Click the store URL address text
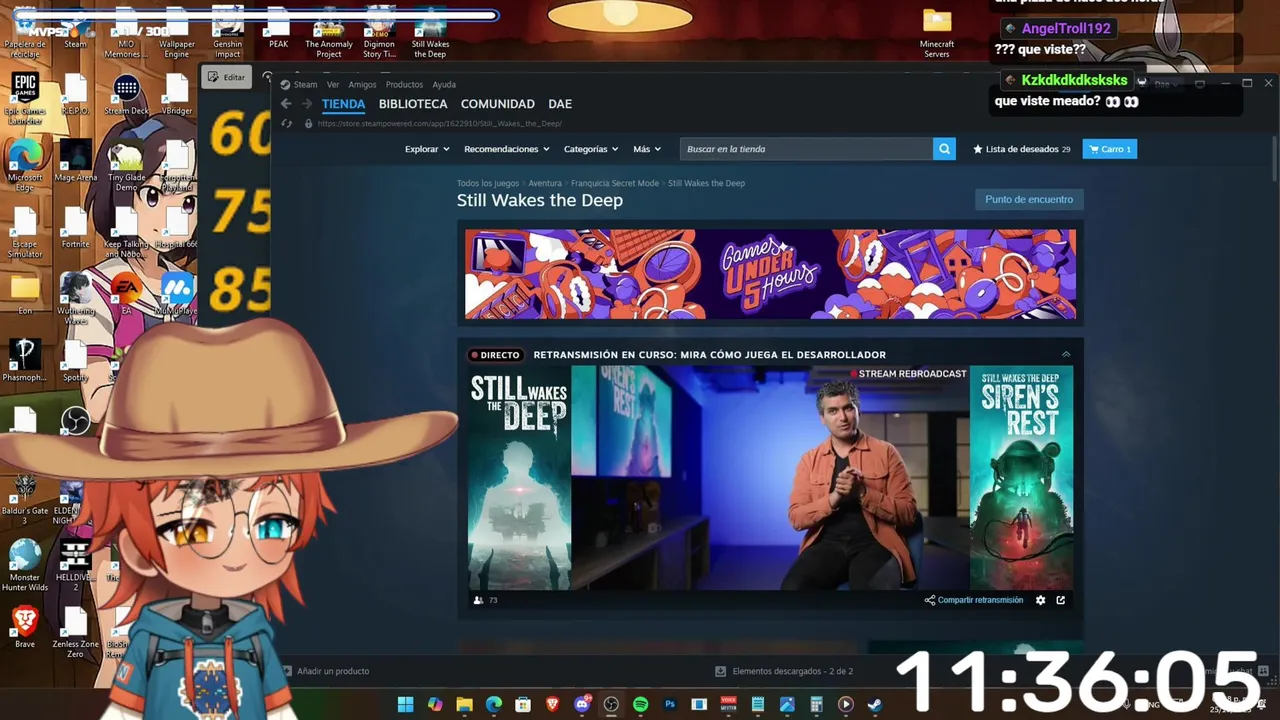Image resolution: width=1280 pixels, height=720 pixels. 439,124
